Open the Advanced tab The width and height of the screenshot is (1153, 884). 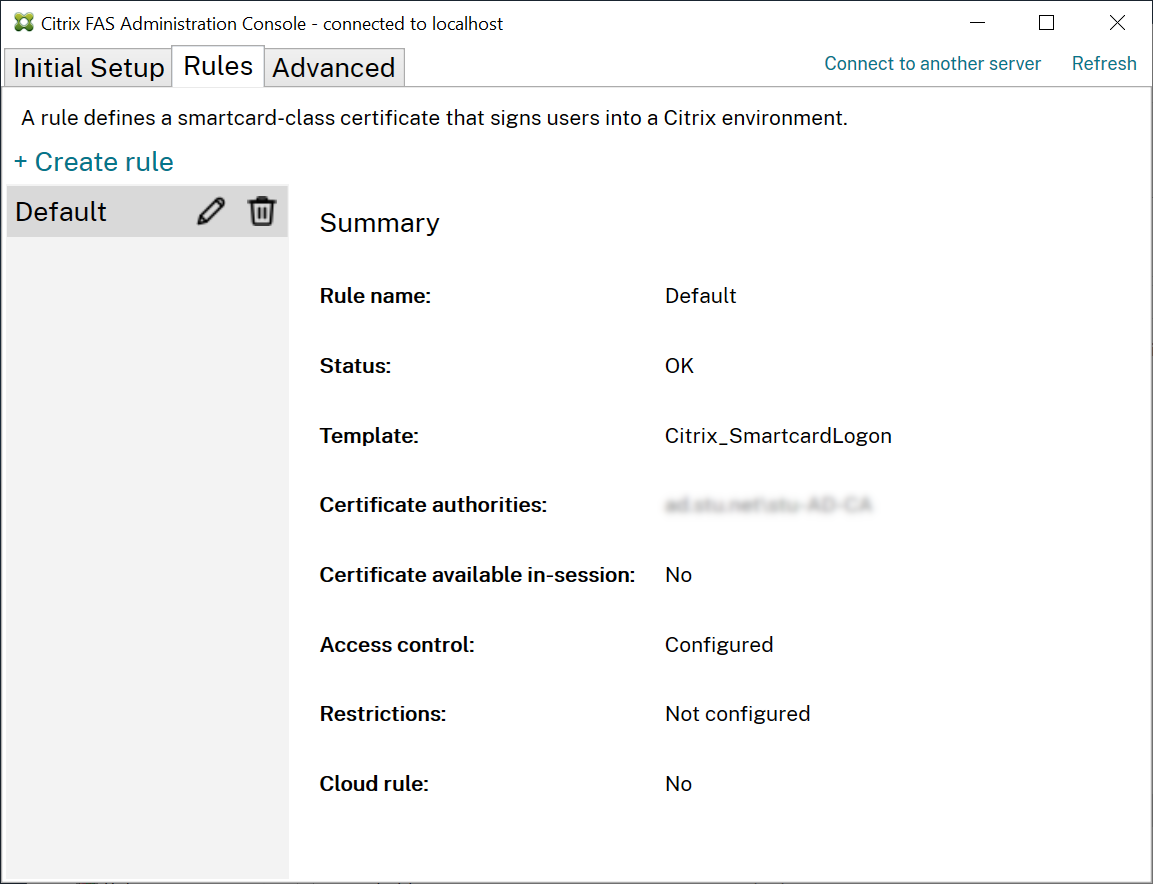click(x=334, y=68)
